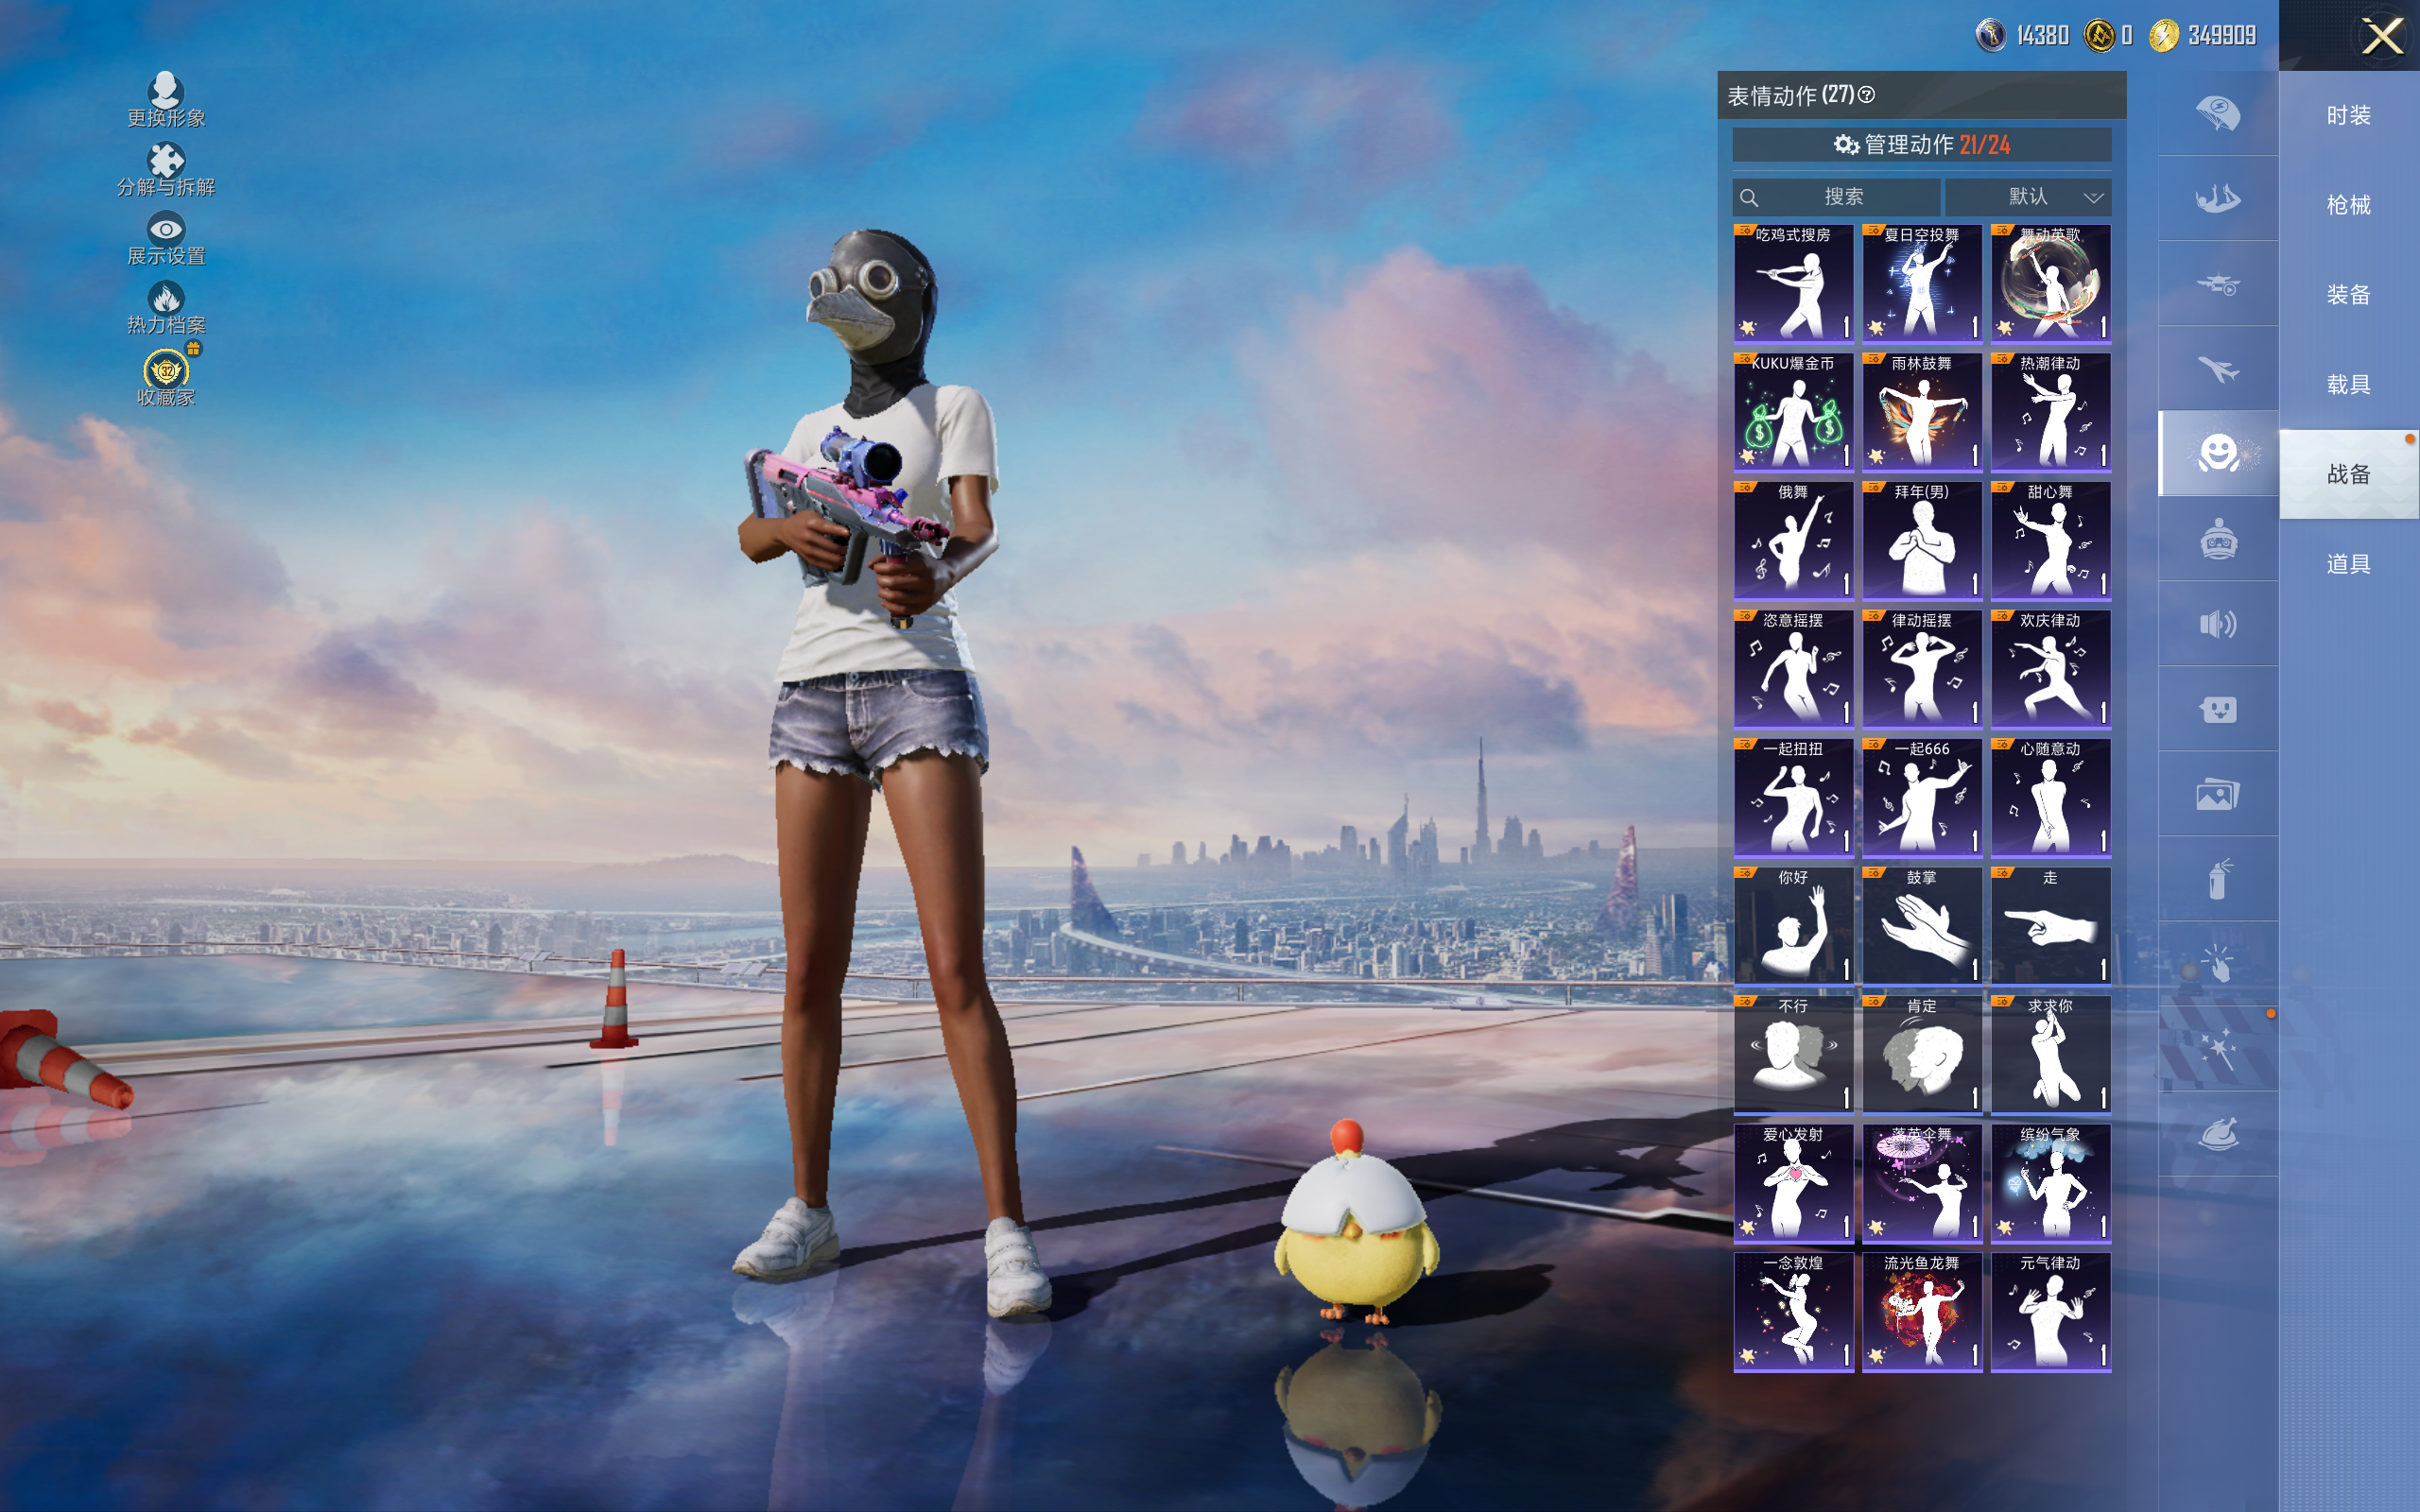This screenshot has height=1512, width=2420.
Task: Select the airplane skin category icon
Action: 2217,368
